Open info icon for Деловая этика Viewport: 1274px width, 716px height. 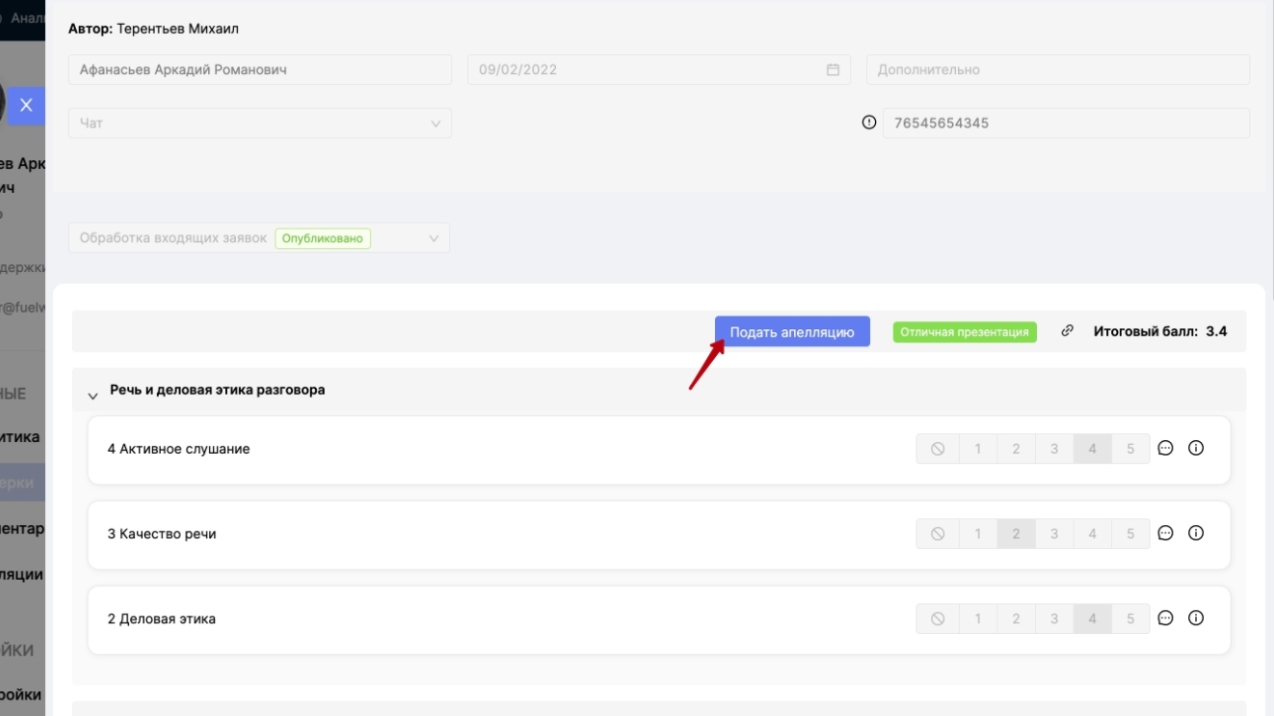pos(1195,619)
